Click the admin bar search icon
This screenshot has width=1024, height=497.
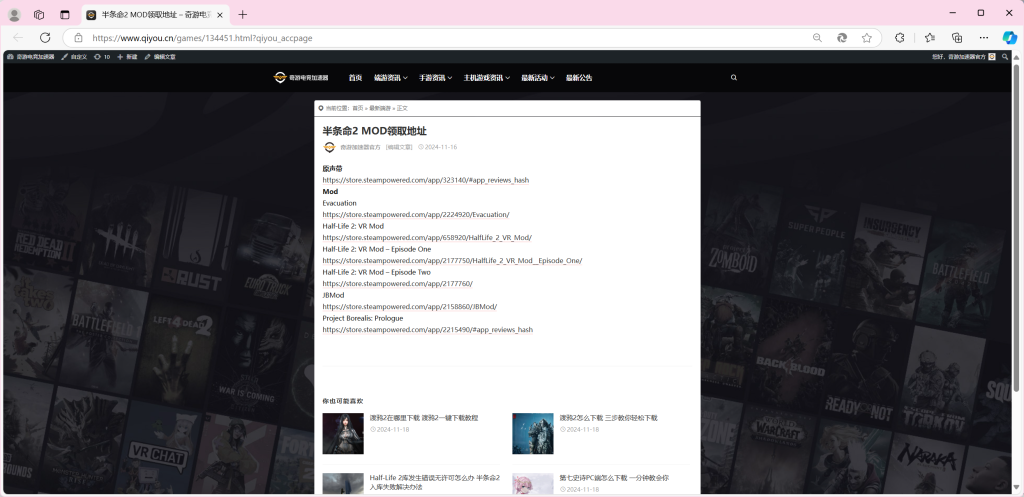[1005, 57]
